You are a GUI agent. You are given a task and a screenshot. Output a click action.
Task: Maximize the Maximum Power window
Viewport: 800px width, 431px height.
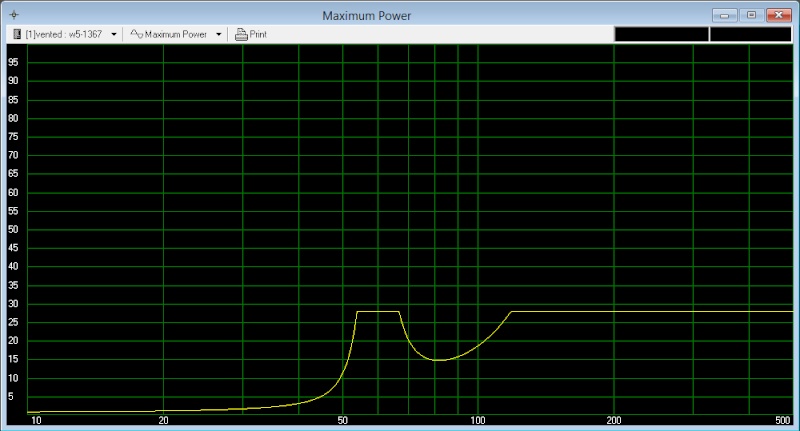(751, 15)
